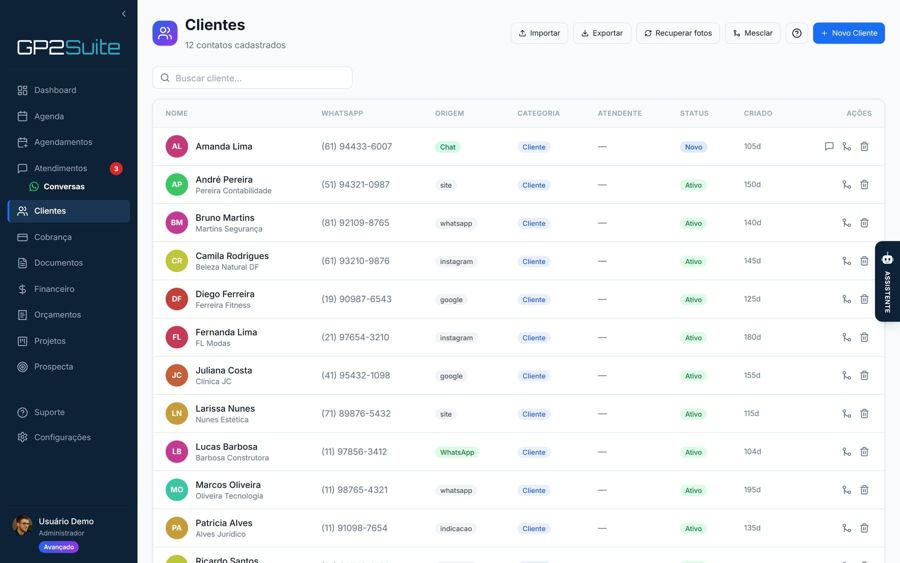This screenshot has width=900, height=563.
Task: Delete Camila Rodrigues with trash icon
Action: tap(864, 261)
